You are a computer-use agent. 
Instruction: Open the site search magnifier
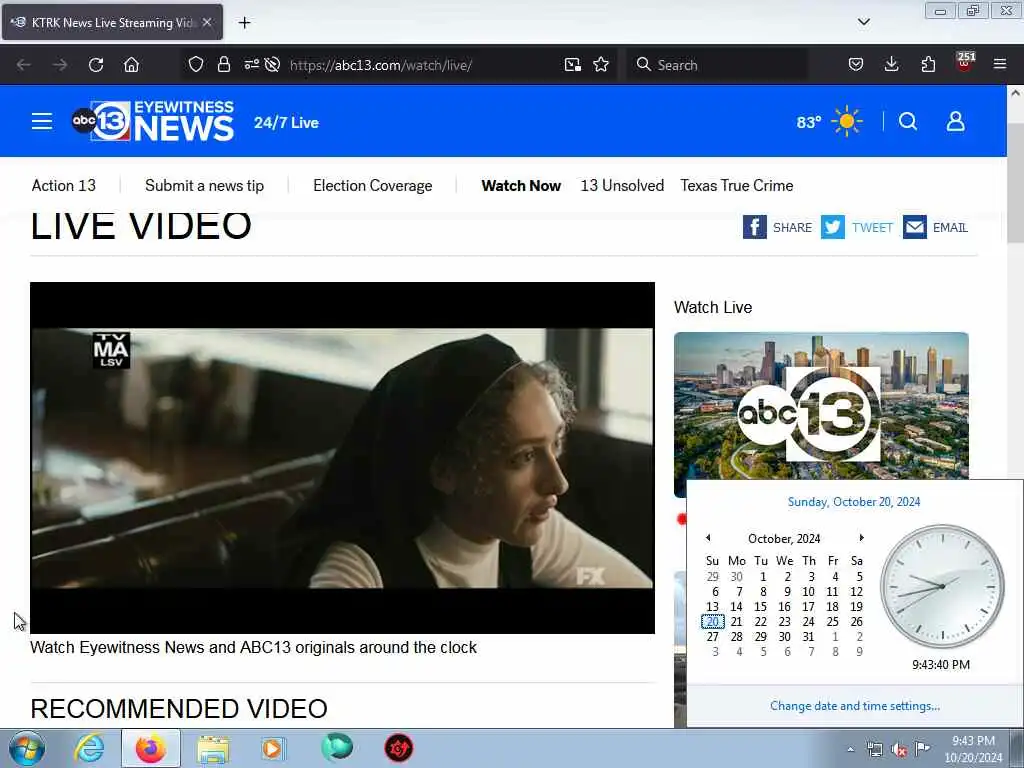pyautogui.click(x=908, y=121)
